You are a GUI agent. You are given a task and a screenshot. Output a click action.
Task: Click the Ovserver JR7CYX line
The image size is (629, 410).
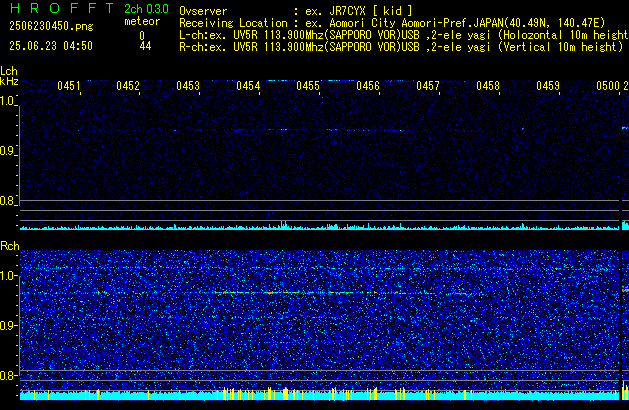[x=296, y=11]
